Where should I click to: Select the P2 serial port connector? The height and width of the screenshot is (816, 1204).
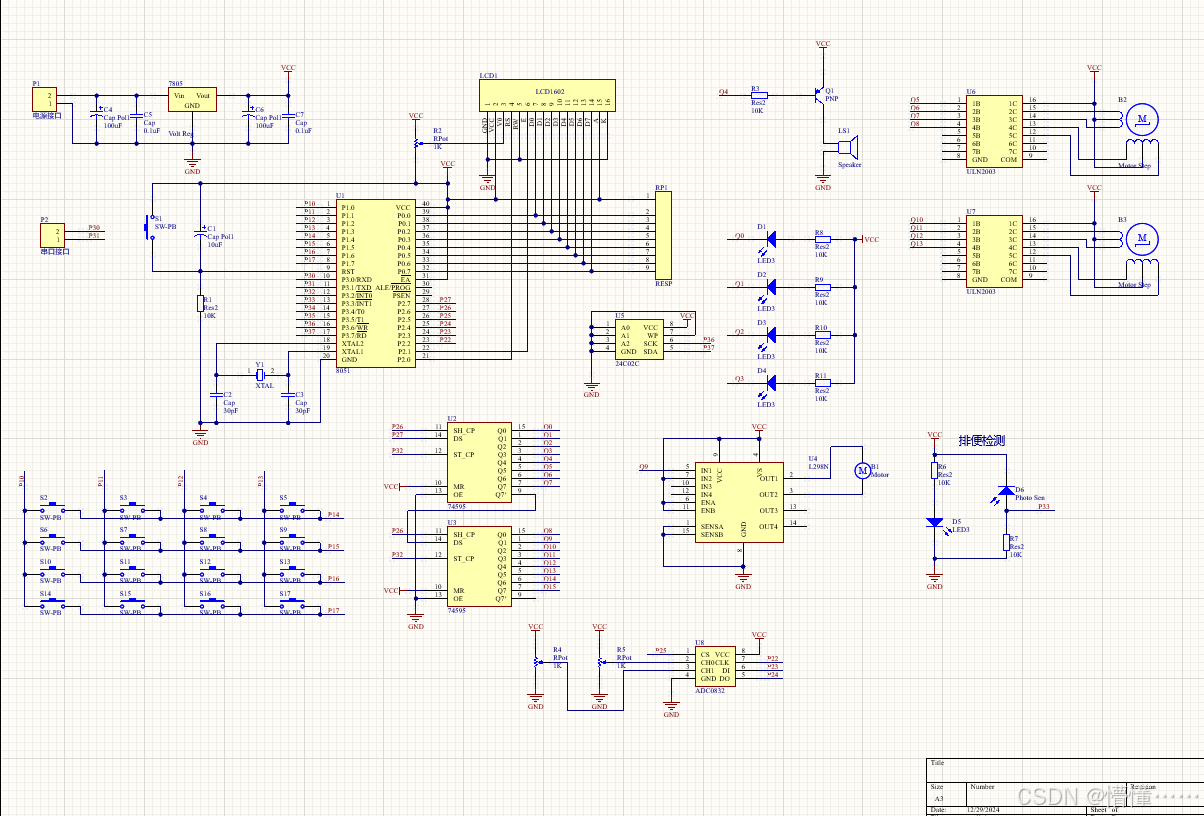click(52, 235)
